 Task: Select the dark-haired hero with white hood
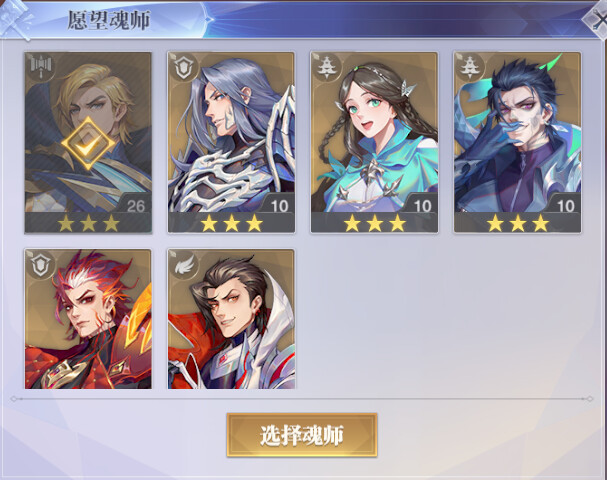pos(231,319)
